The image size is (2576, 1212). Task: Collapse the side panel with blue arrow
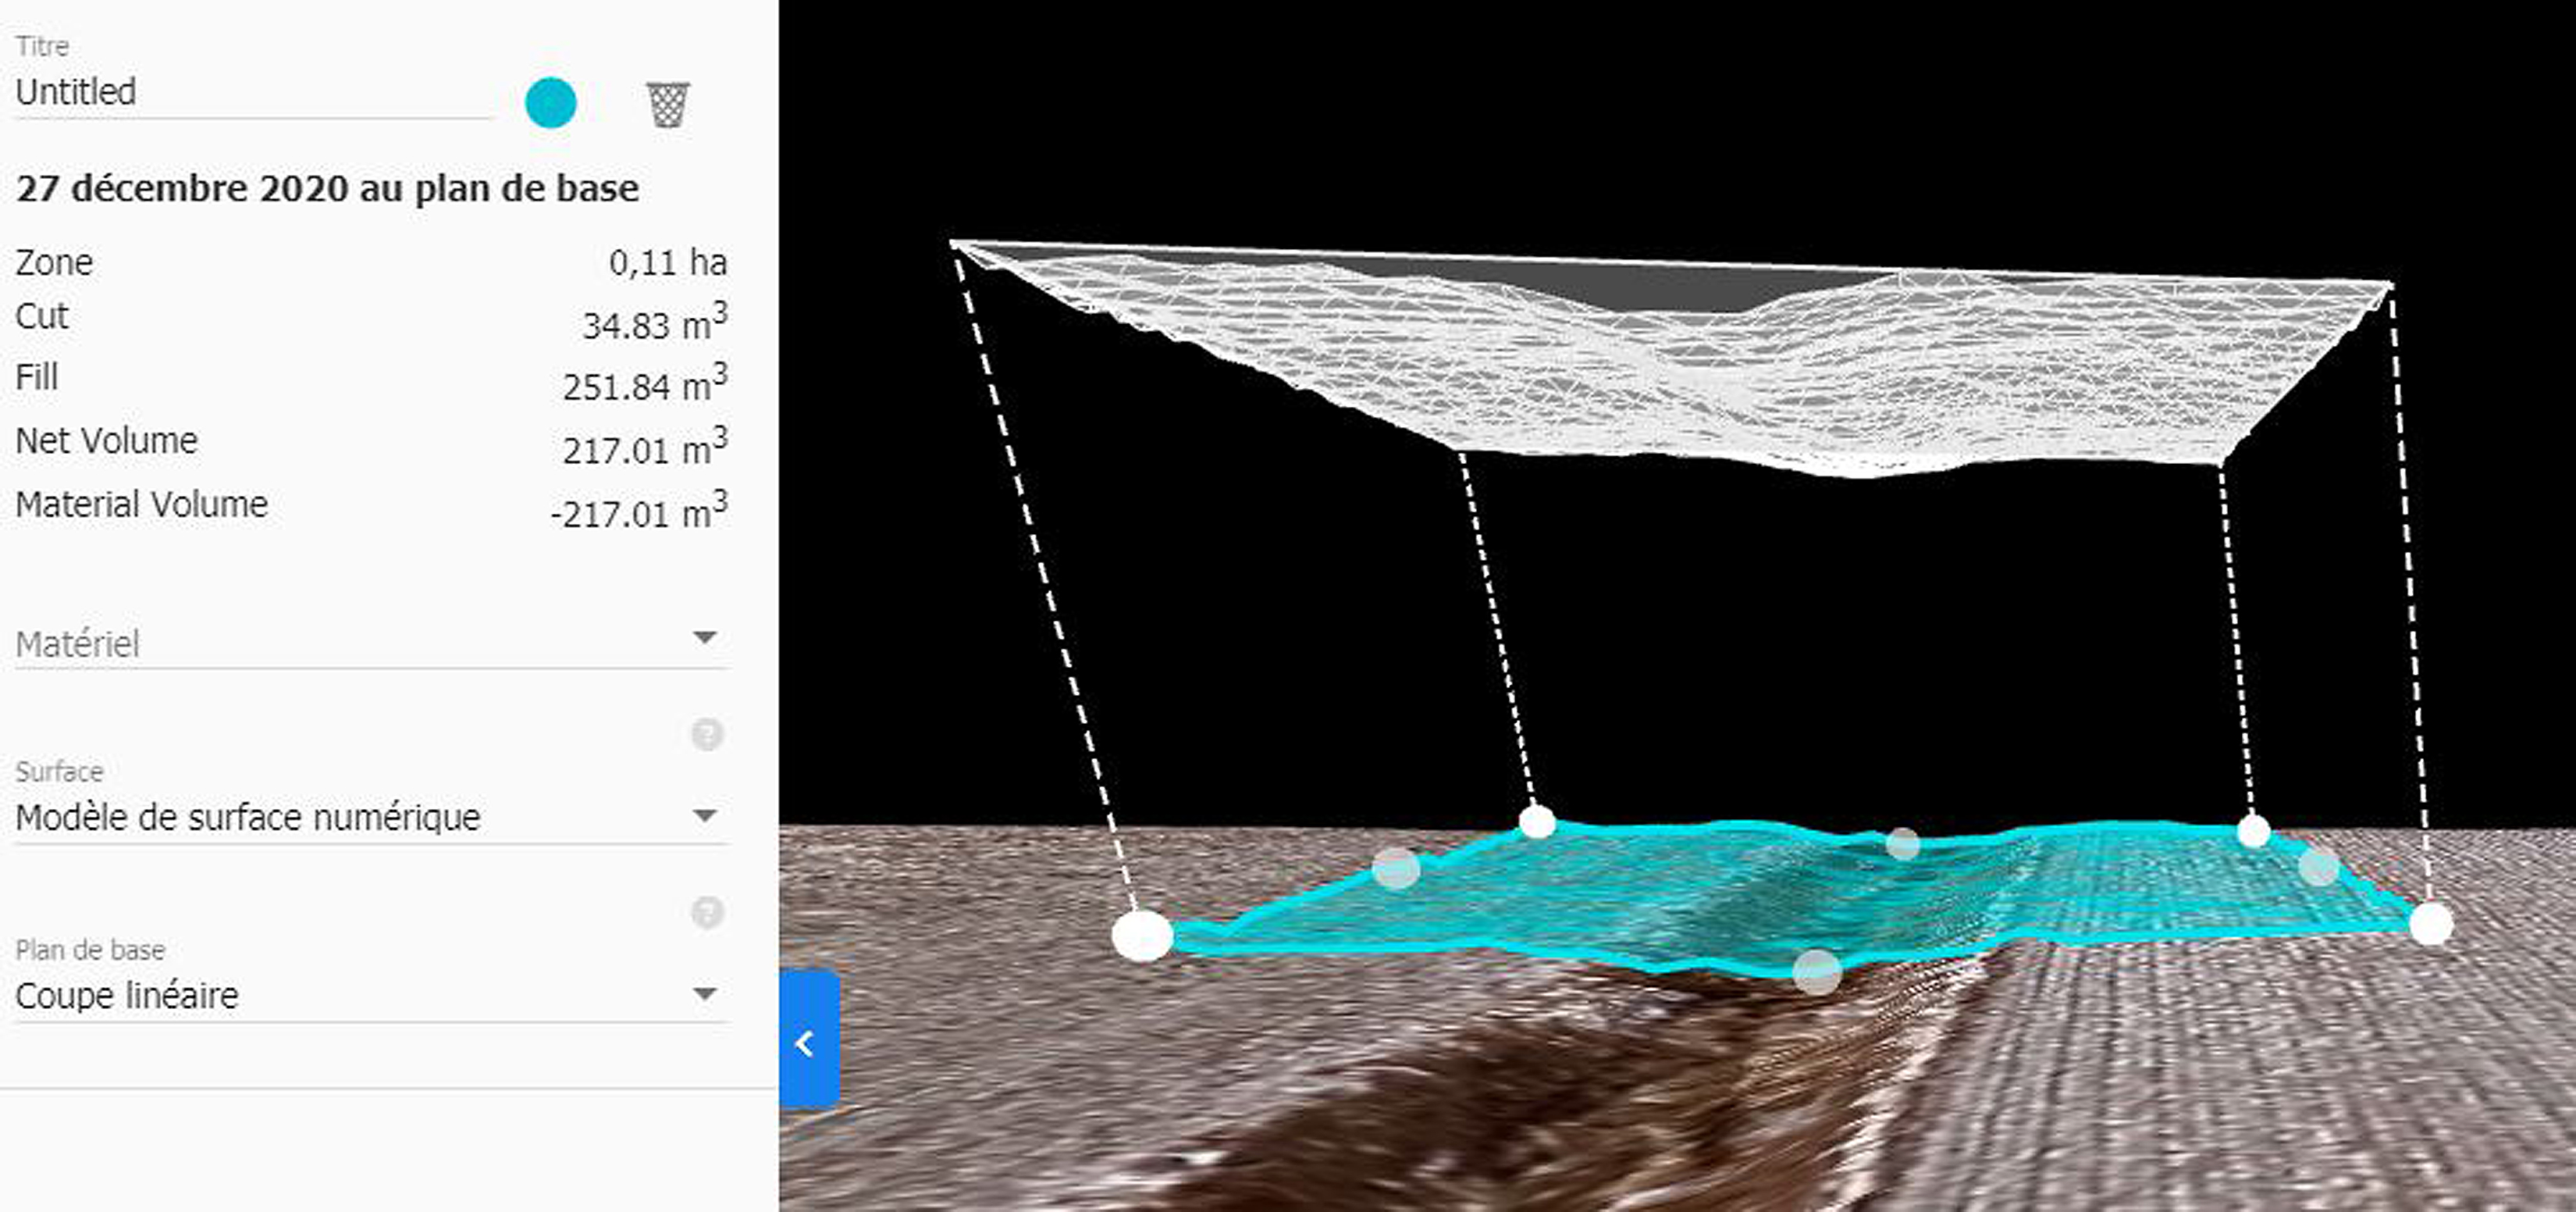[x=809, y=1040]
